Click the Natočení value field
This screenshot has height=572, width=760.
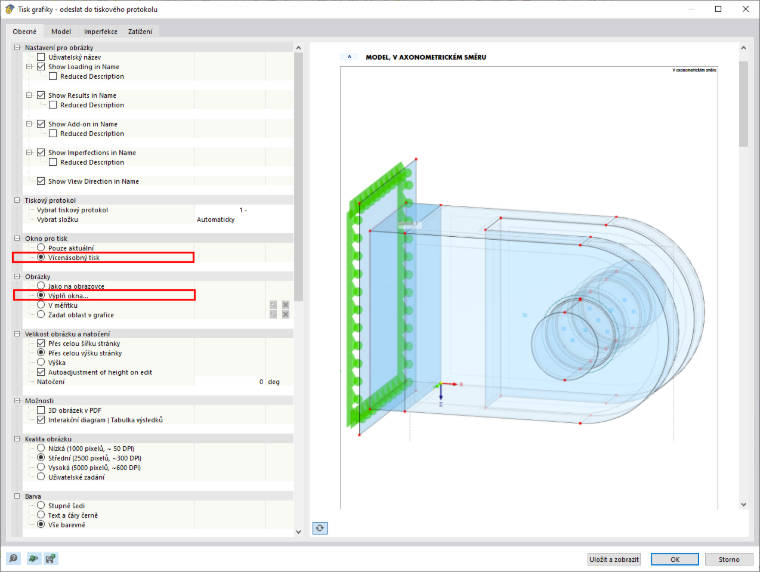click(x=230, y=381)
